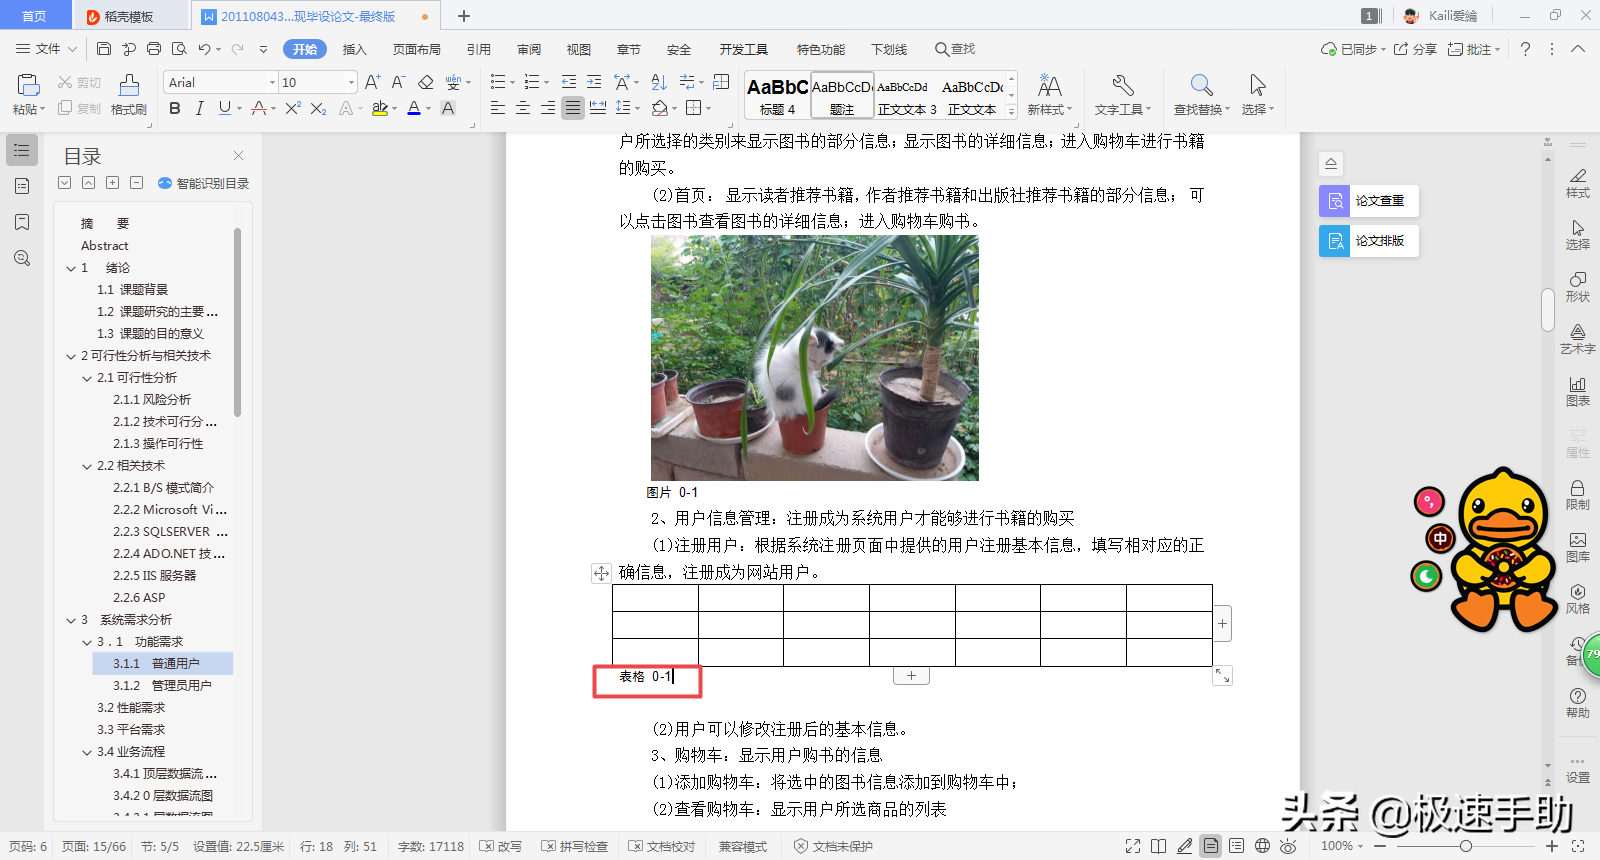
Task: Collapse the 3.4 业务流程 outline node
Action: (87, 752)
